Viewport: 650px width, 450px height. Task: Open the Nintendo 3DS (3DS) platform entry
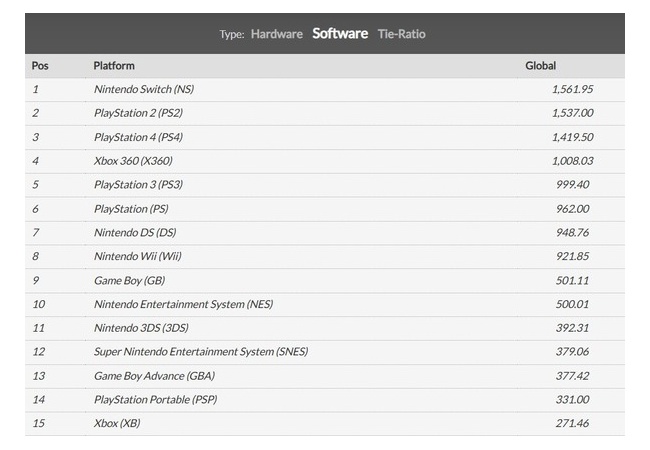click(141, 328)
